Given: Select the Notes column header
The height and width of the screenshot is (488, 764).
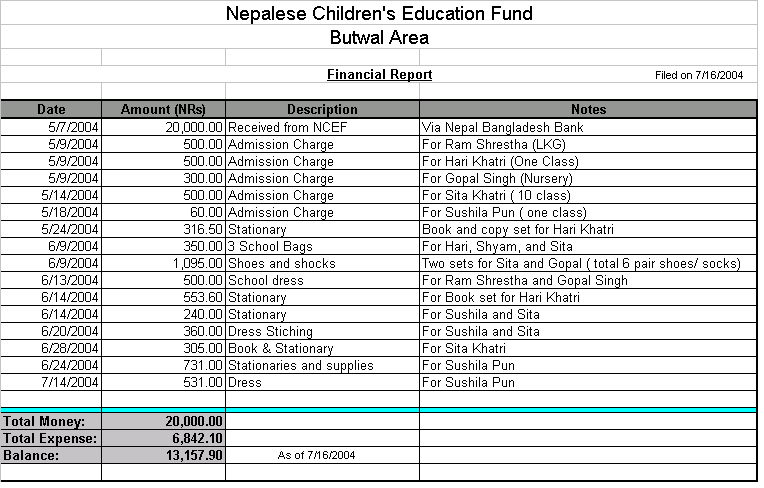Looking at the screenshot, I should point(589,109).
